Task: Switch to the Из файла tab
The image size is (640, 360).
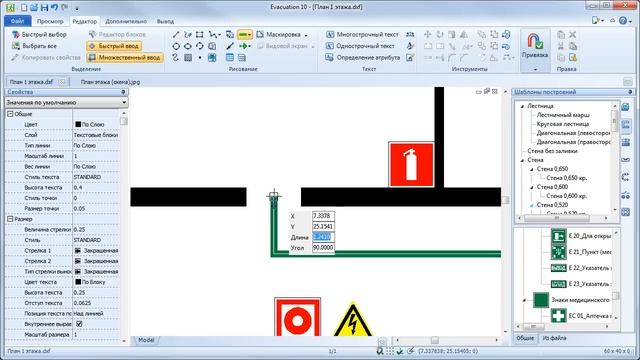Action: click(x=554, y=338)
